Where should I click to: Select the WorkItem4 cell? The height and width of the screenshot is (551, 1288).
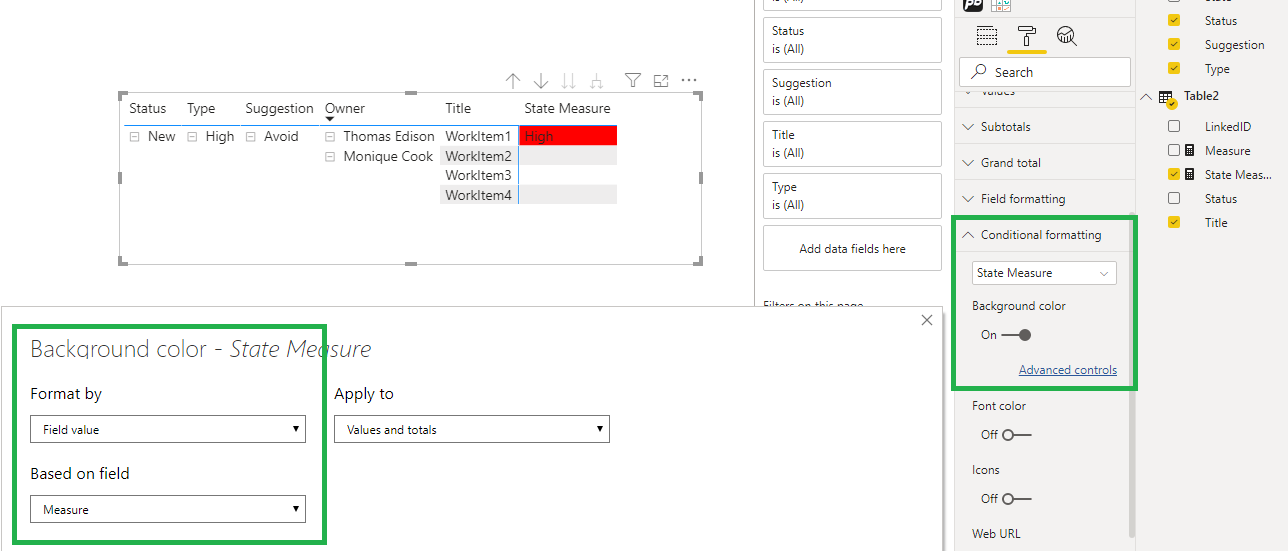(x=479, y=195)
